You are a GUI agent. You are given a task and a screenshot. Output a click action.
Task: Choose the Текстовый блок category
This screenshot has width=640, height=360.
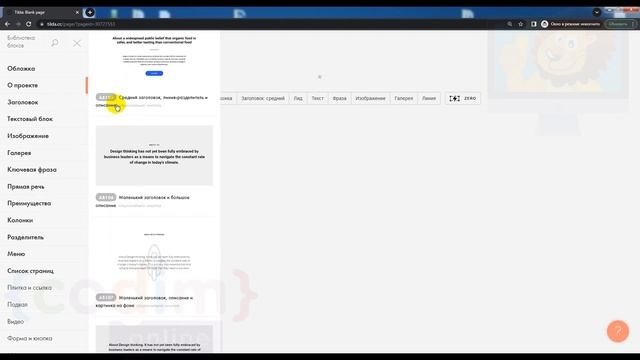(30, 119)
